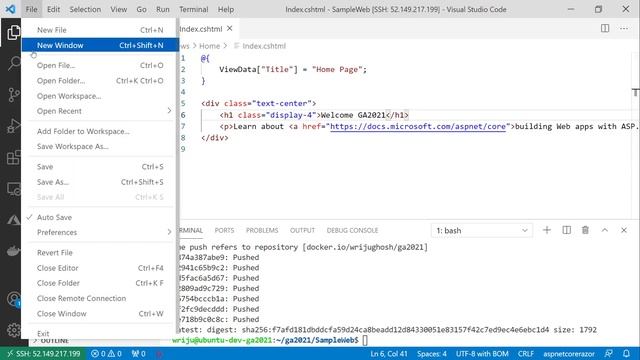Open the Docker view in activity bar
The width and height of the screenshot is (640, 360).
13,251
